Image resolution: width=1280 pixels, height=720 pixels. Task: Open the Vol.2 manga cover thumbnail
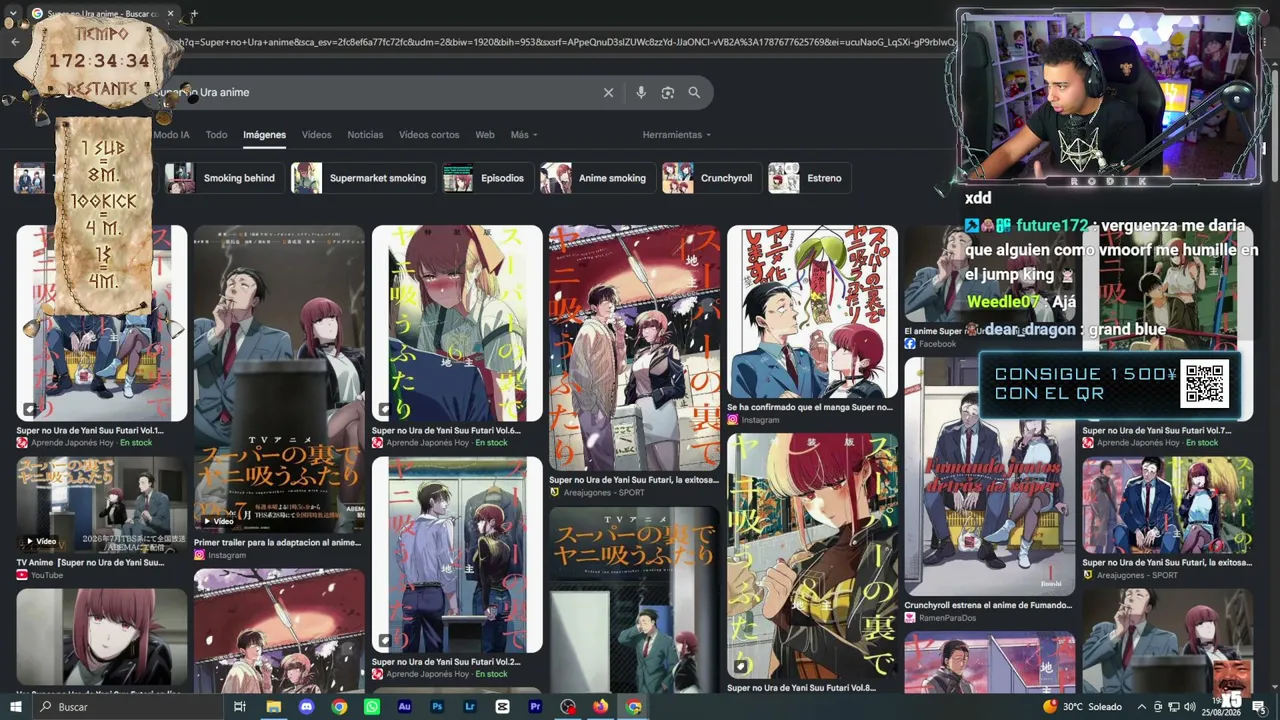457,555
